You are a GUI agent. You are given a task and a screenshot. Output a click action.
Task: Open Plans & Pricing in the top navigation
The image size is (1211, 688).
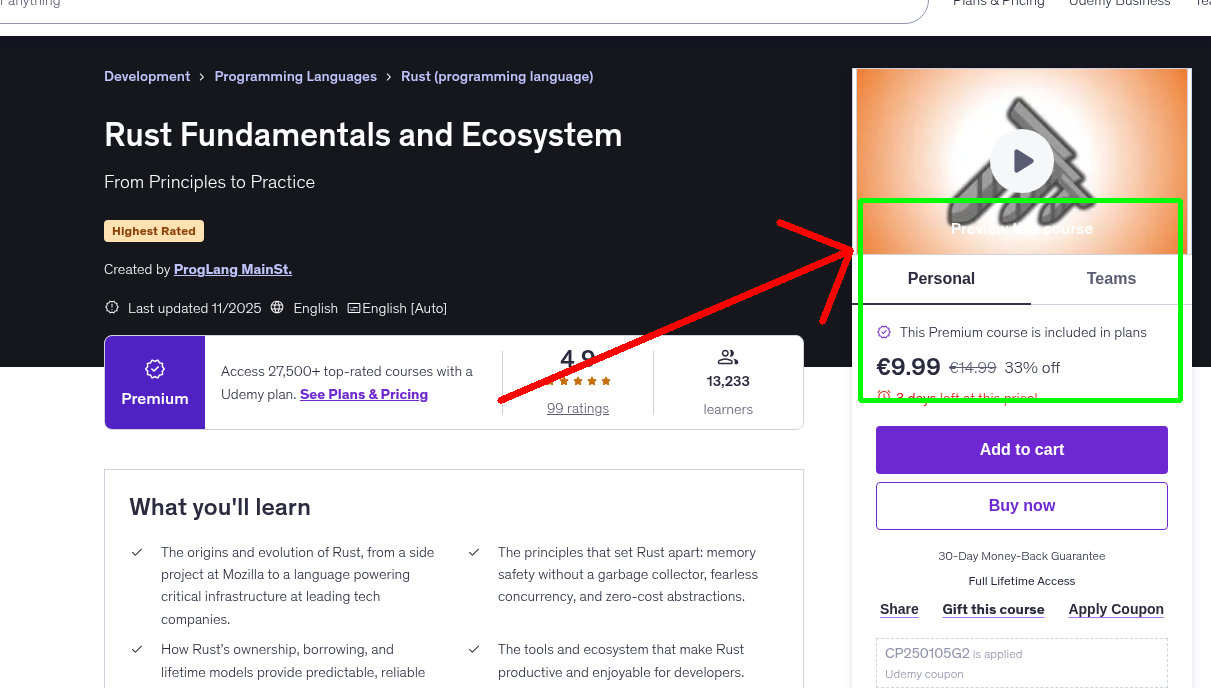998,4
